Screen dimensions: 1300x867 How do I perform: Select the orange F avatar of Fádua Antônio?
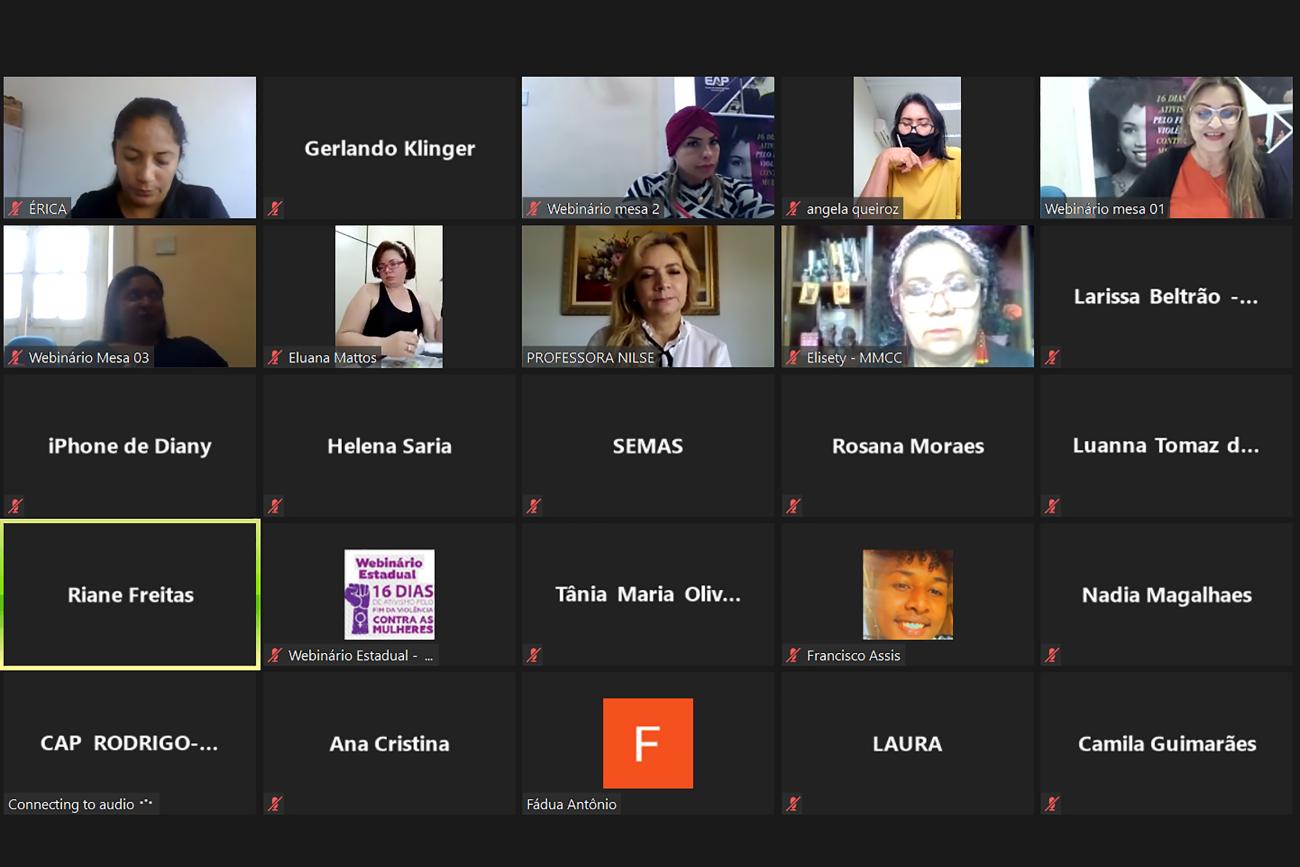click(x=647, y=743)
